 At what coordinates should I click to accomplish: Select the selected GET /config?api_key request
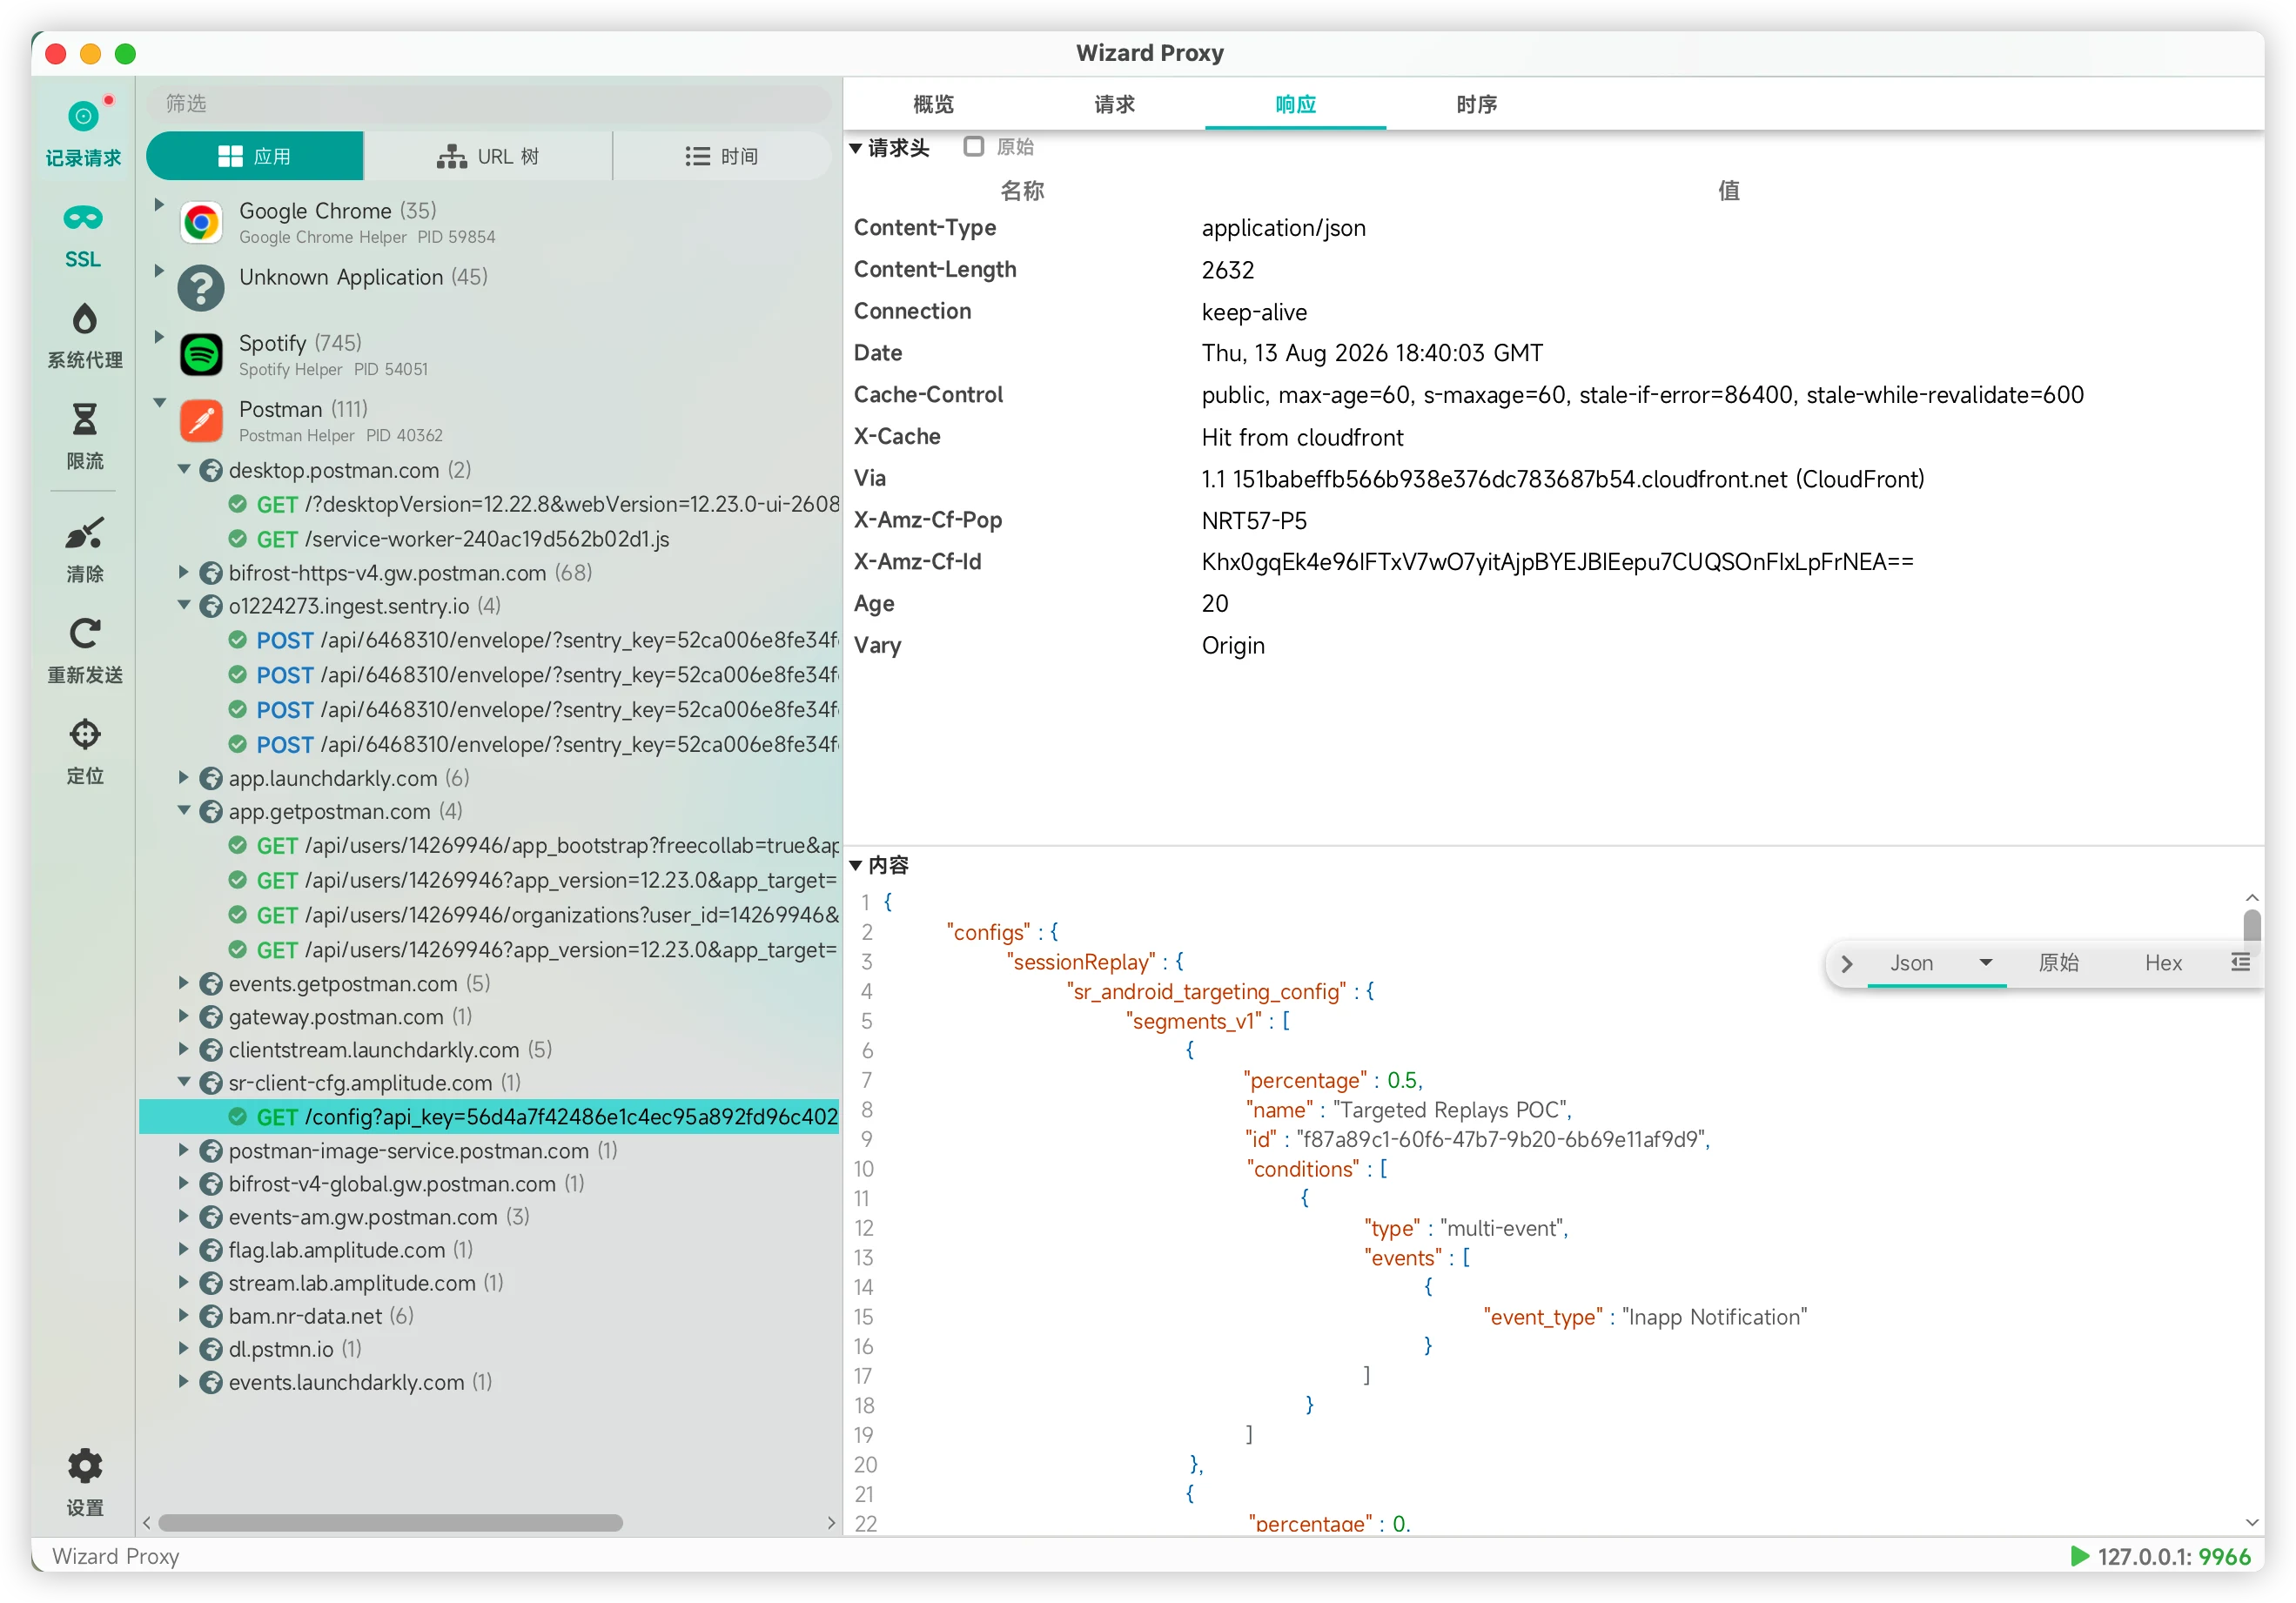489,1117
